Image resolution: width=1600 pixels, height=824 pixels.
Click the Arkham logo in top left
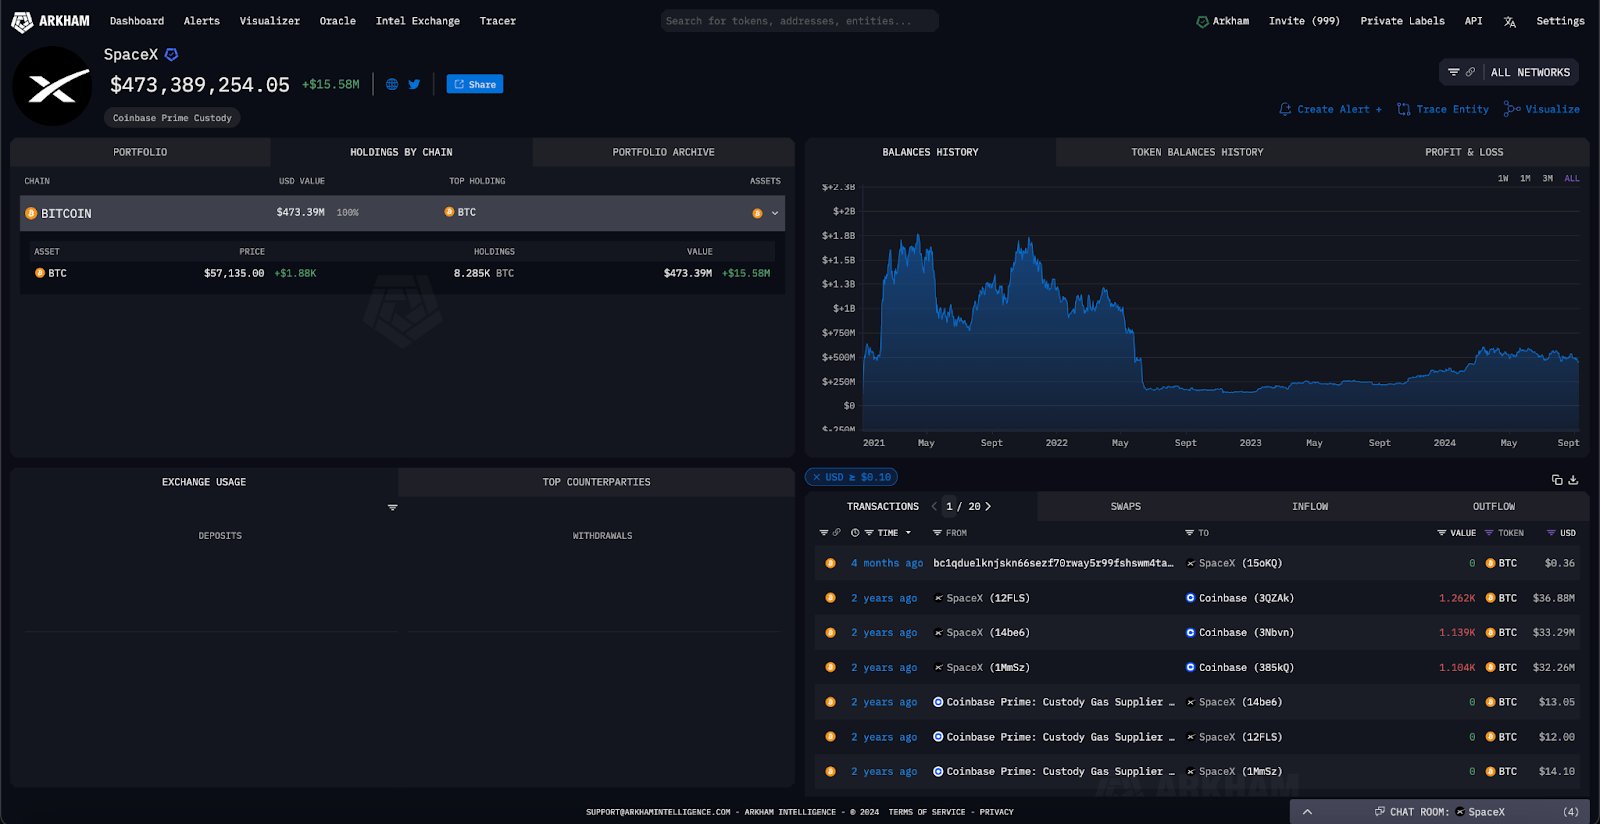pyautogui.click(x=50, y=20)
